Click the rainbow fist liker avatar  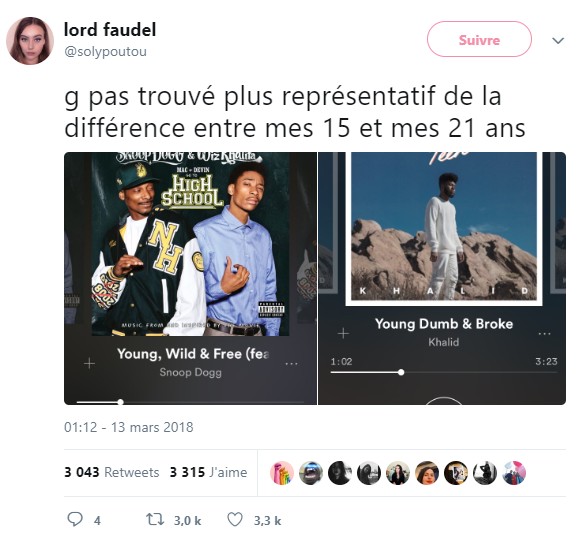click(282, 473)
